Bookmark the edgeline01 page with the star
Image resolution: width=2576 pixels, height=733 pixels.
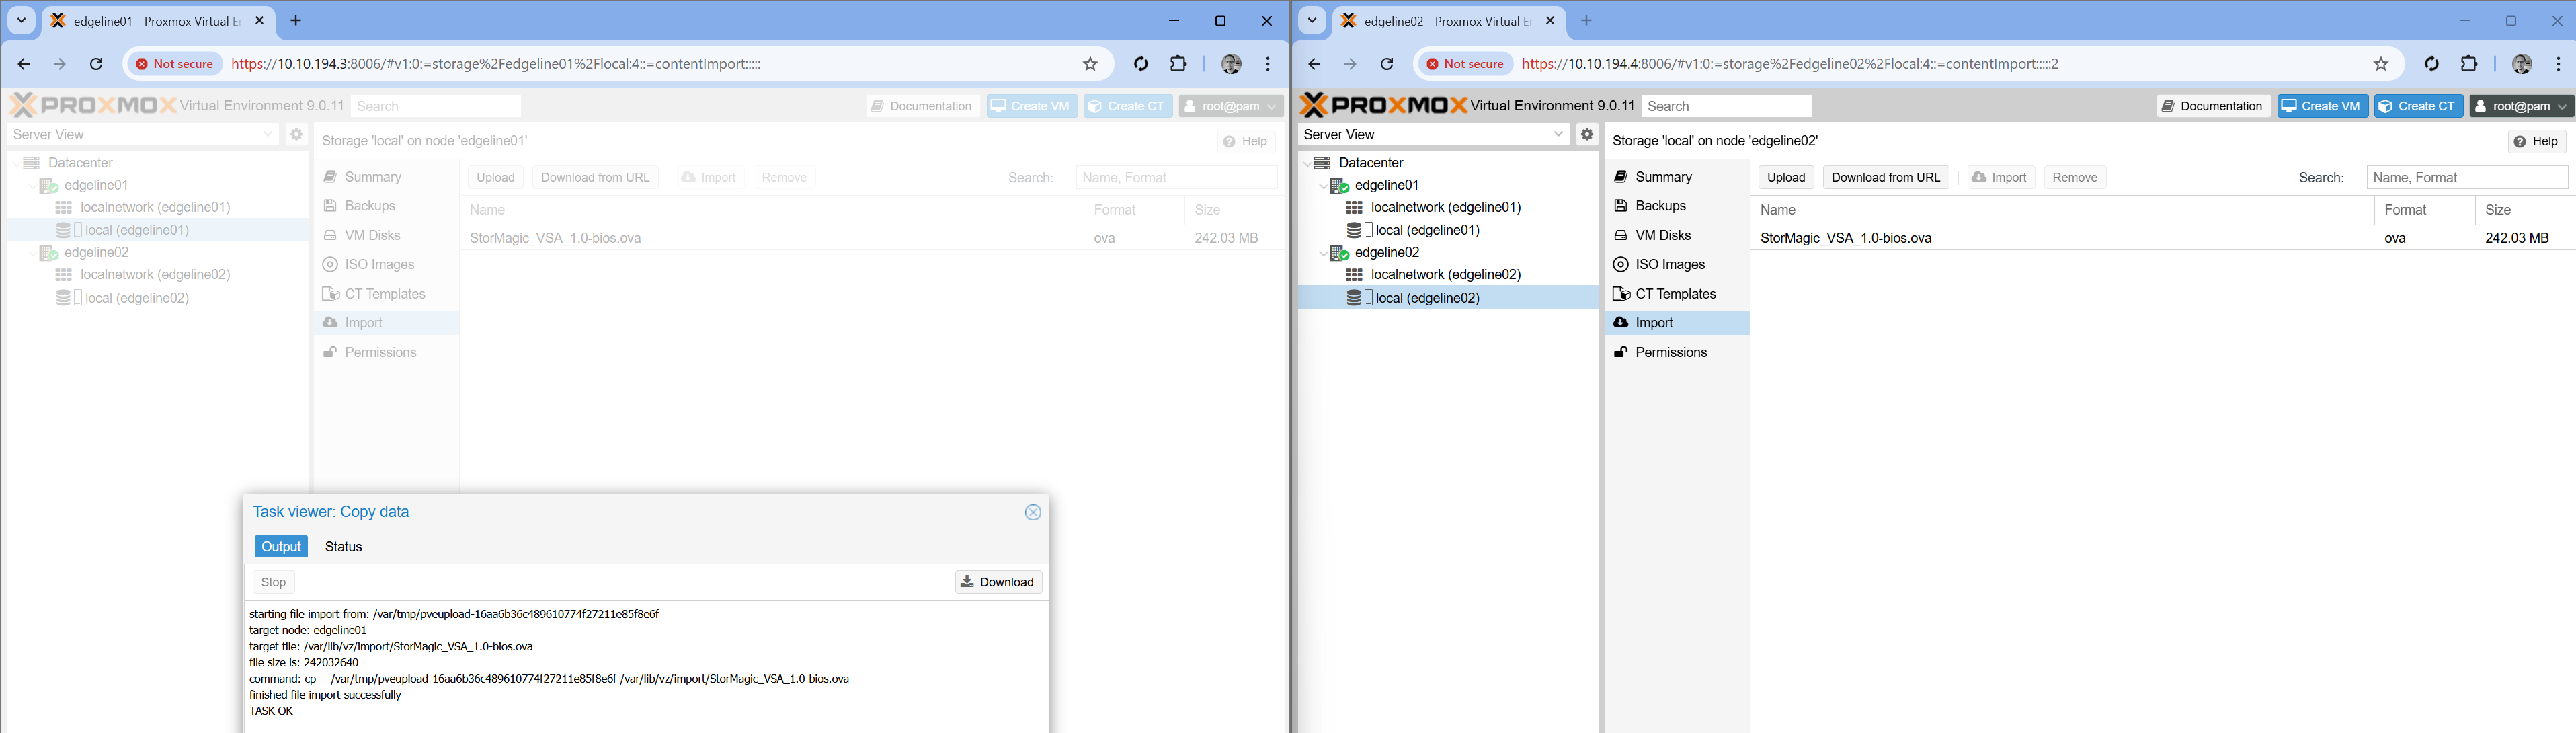[1090, 64]
